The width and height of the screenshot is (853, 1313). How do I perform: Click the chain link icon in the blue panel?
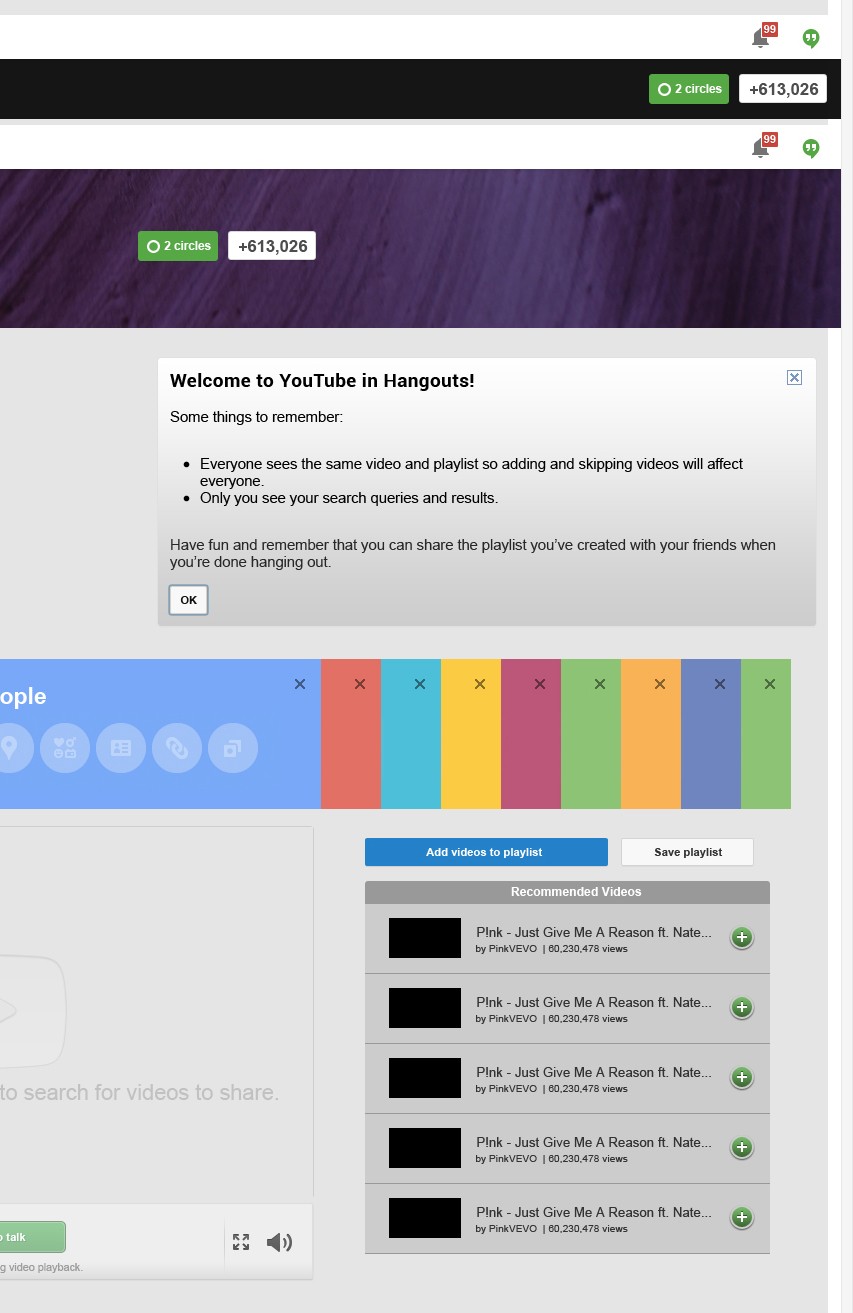pos(177,748)
